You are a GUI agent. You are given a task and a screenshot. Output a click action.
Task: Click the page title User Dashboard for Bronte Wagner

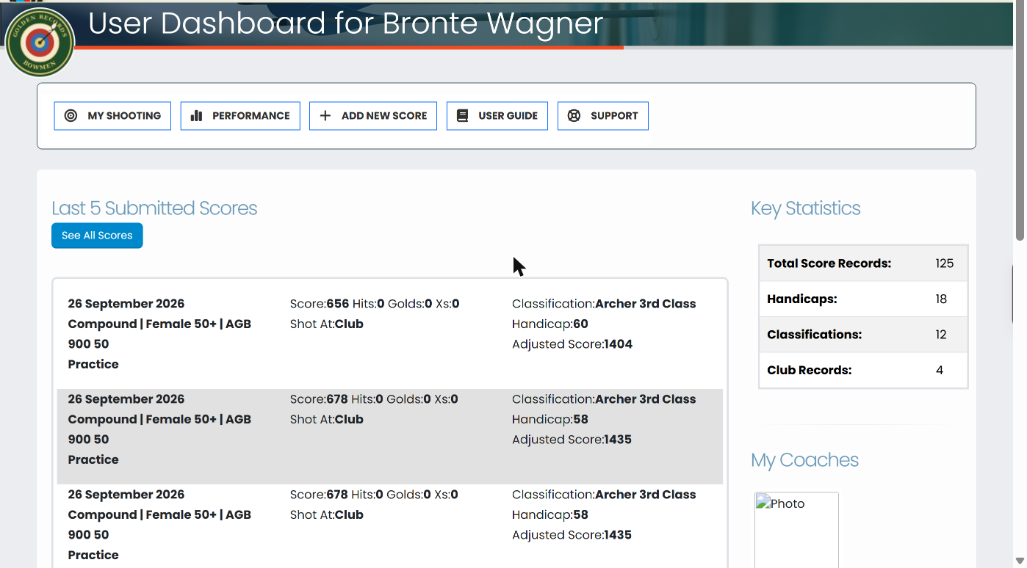pyautogui.click(x=346, y=24)
